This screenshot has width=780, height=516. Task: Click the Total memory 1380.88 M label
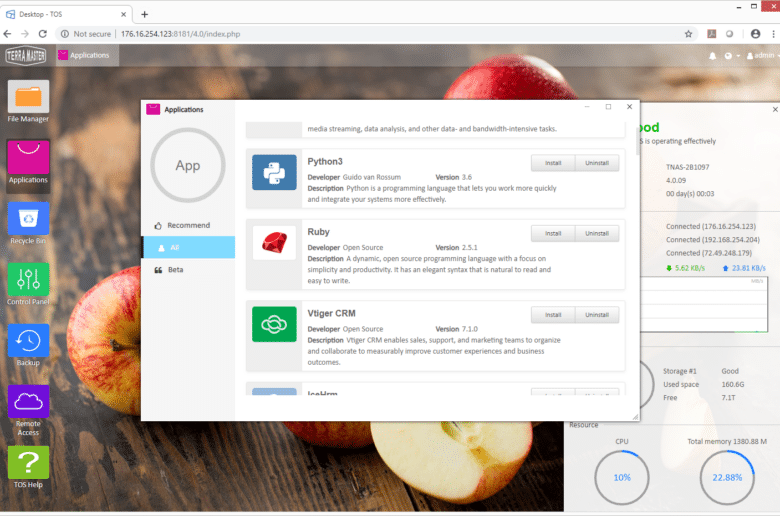click(727, 441)
